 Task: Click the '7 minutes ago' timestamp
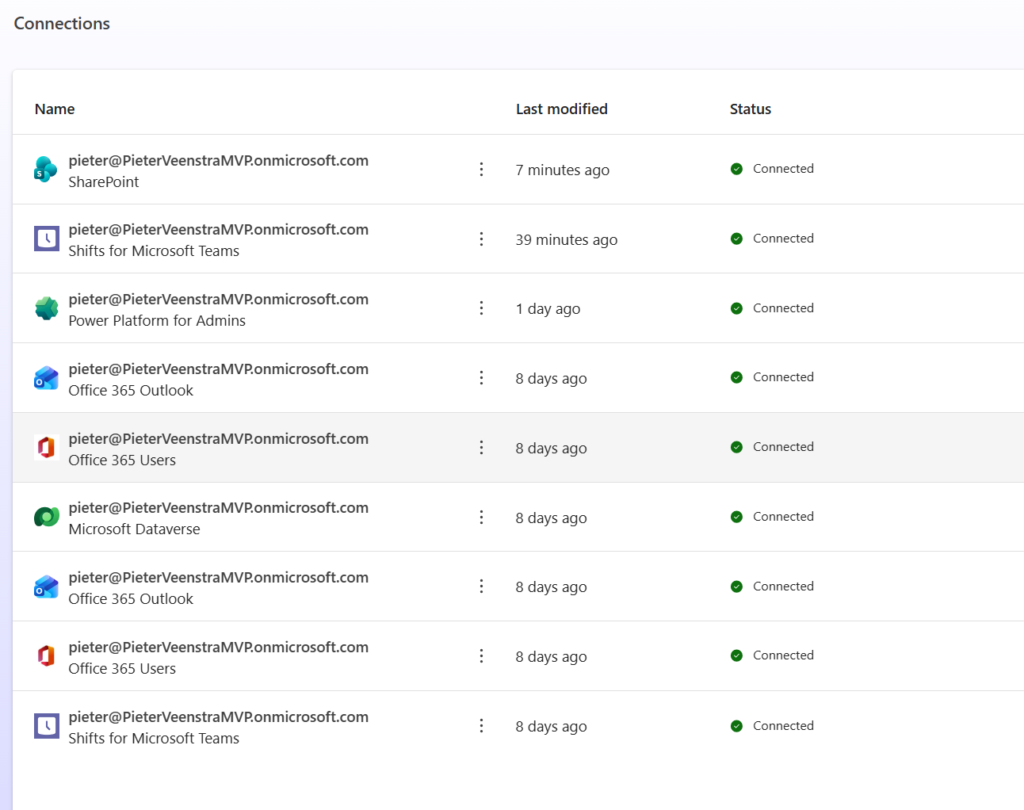(562, 170)
